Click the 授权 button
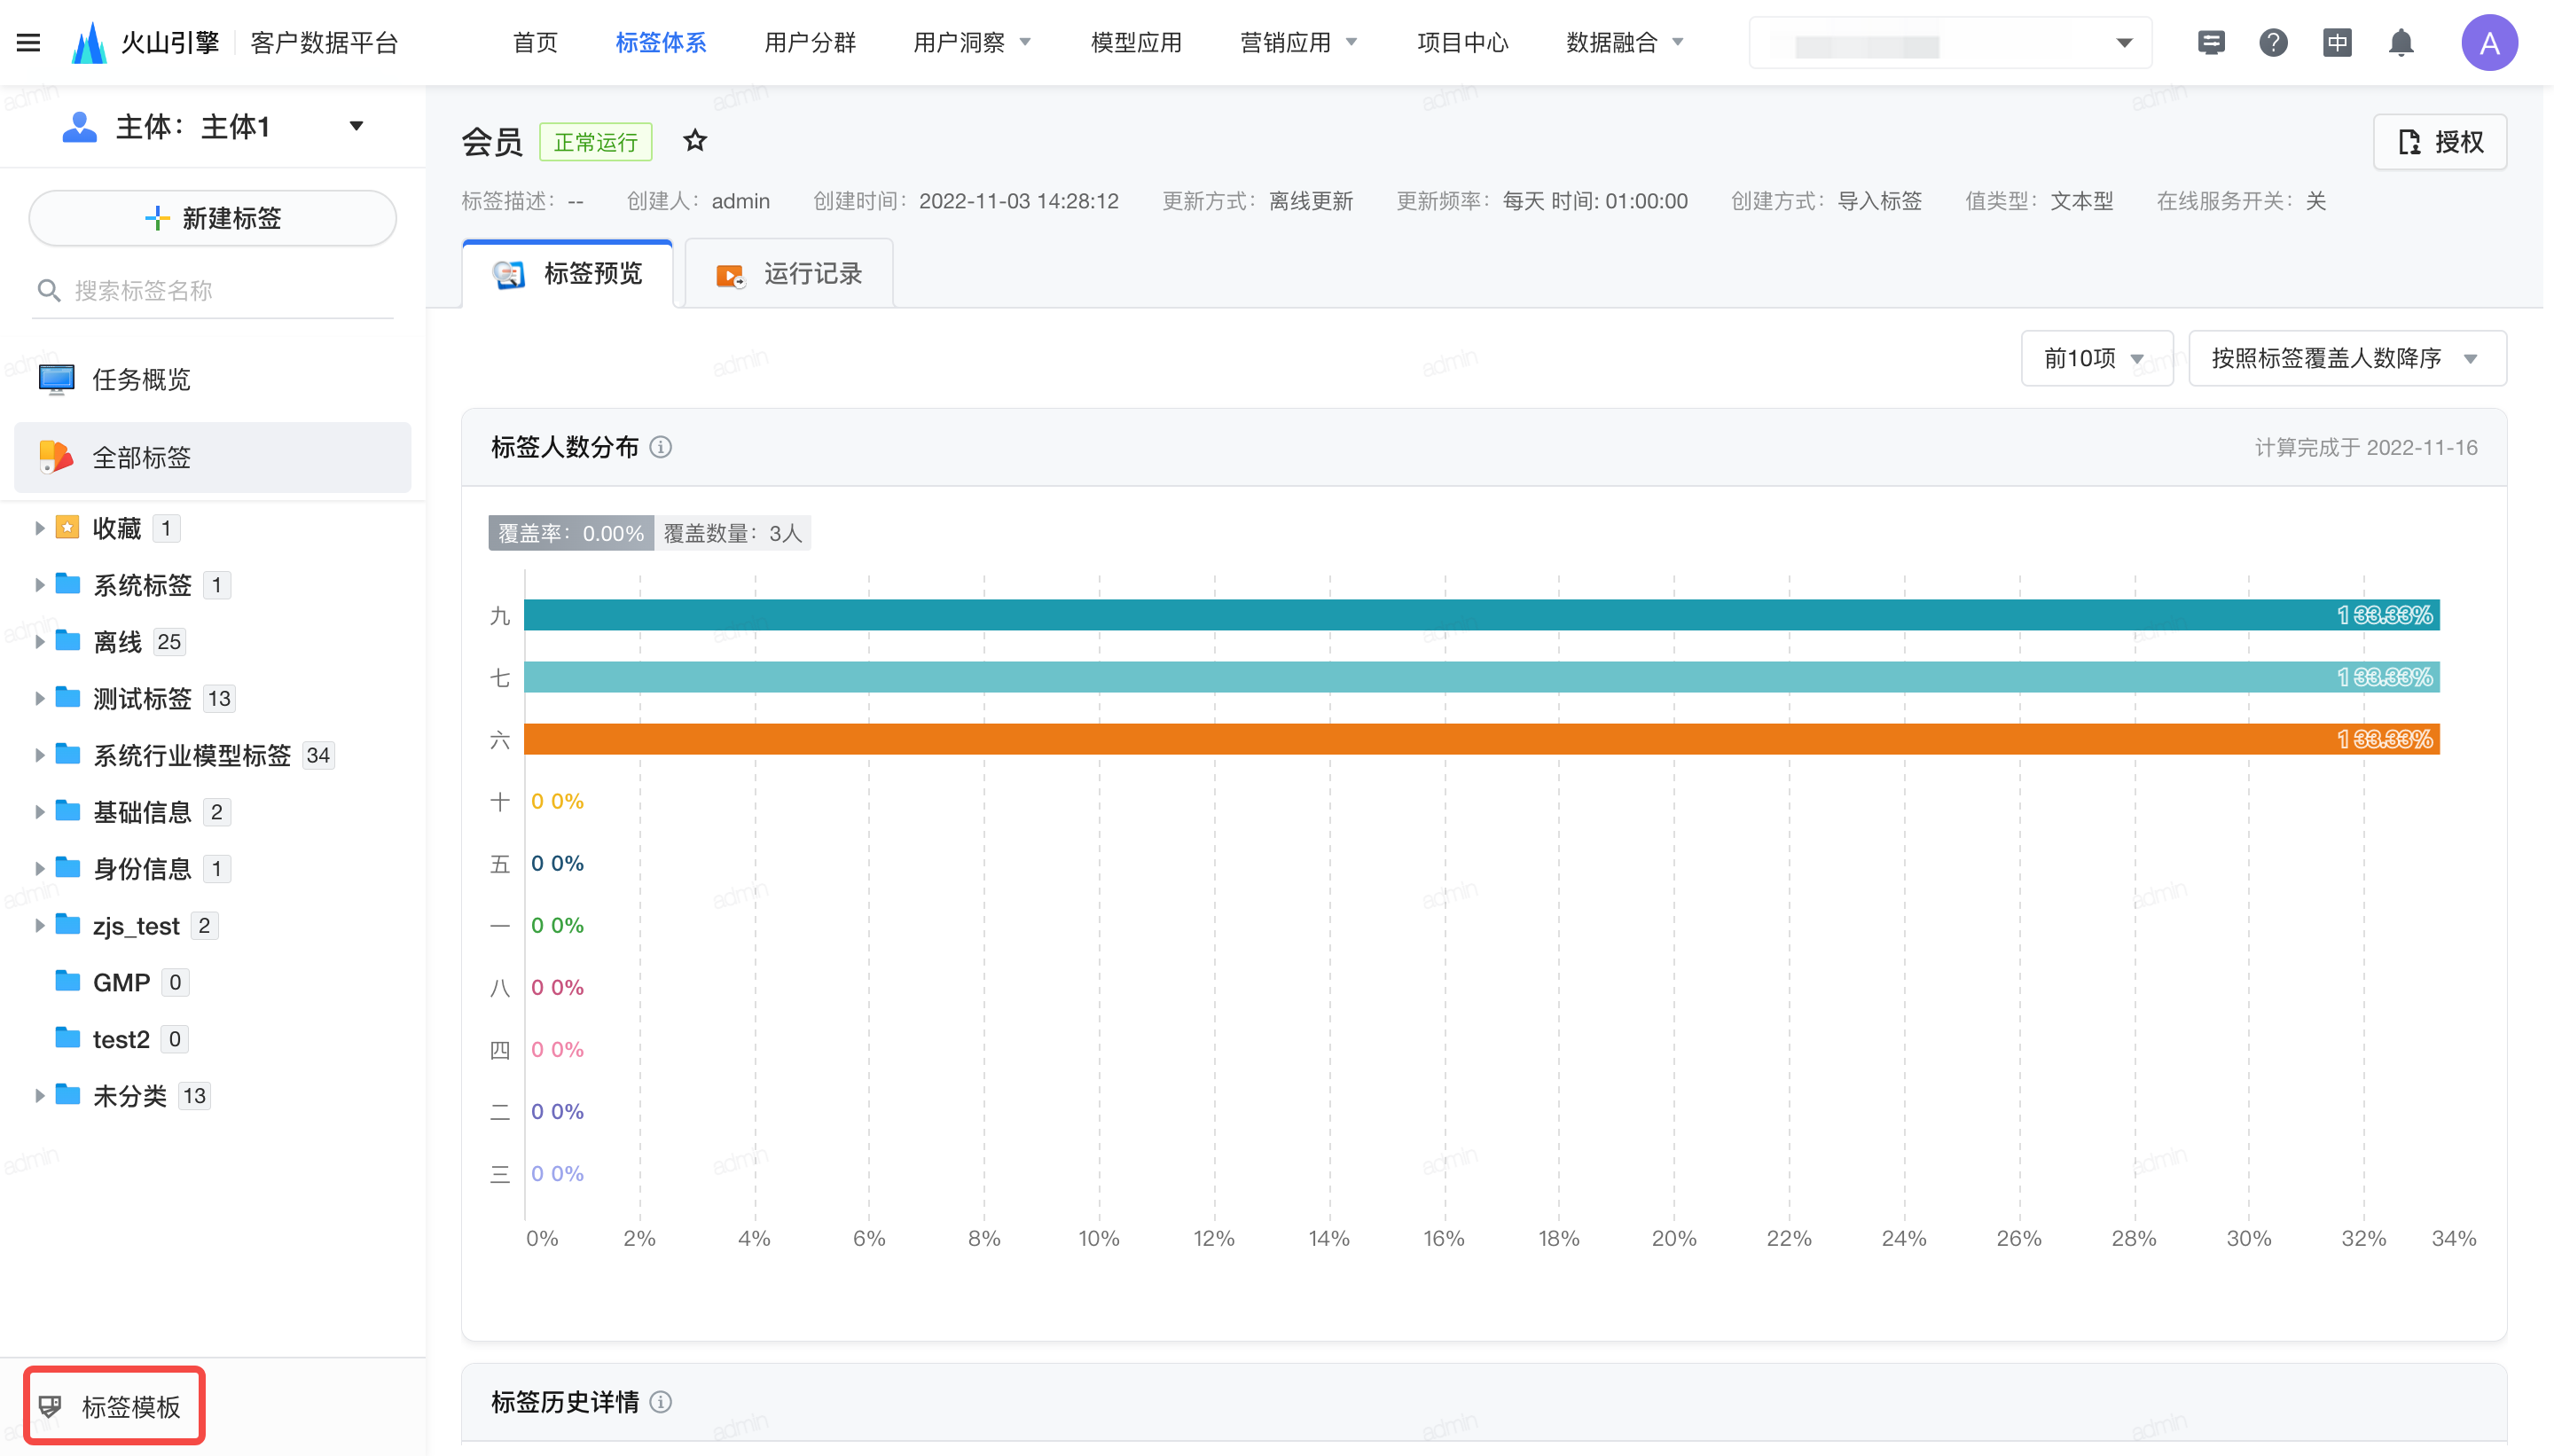 2440,142
